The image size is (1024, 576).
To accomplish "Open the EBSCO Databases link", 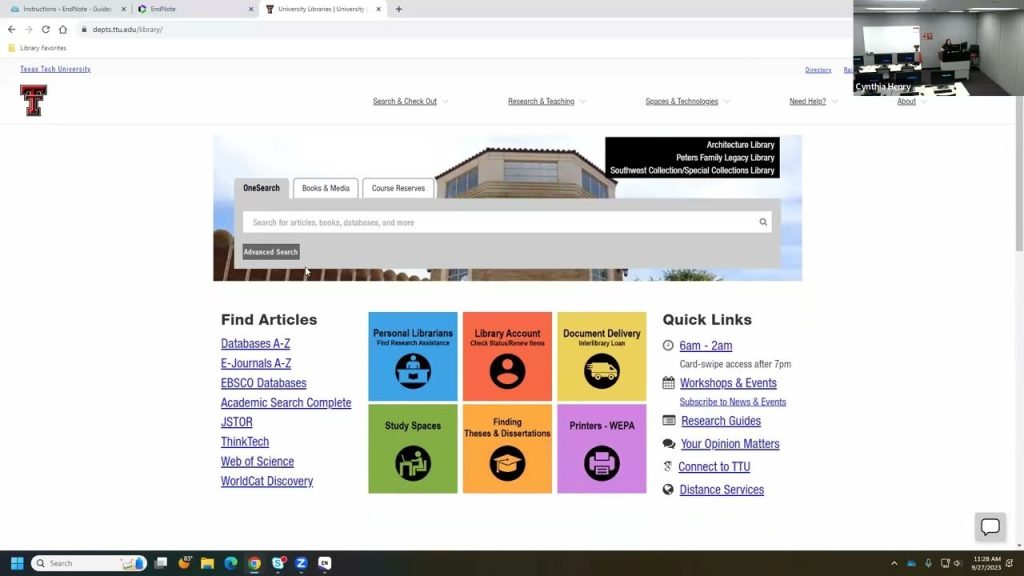I will pyautogui.click(x=263, y=383).
